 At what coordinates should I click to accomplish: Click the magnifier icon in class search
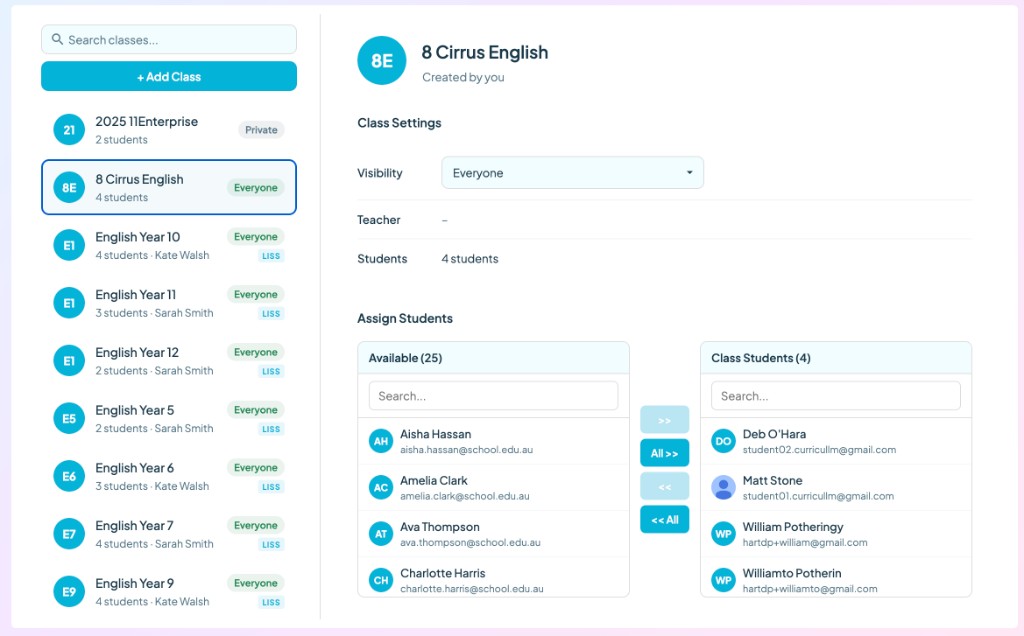tap(55, 38)
